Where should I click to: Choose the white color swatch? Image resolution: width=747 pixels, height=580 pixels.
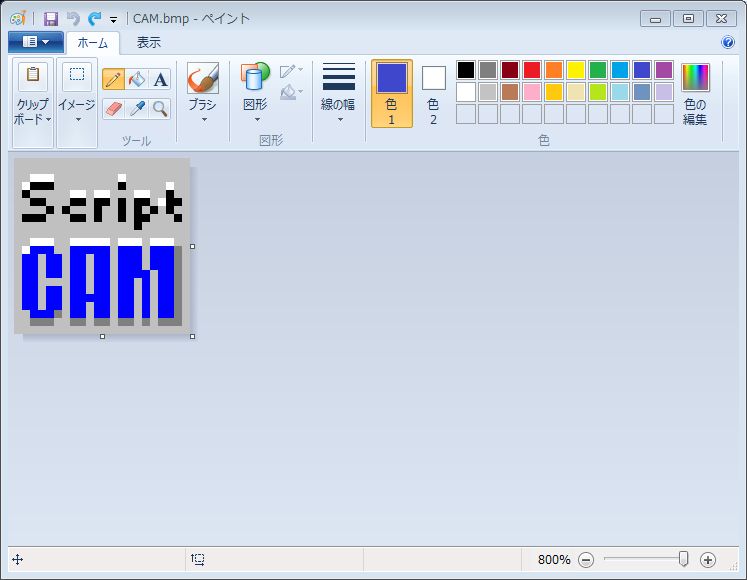(466, 92)
